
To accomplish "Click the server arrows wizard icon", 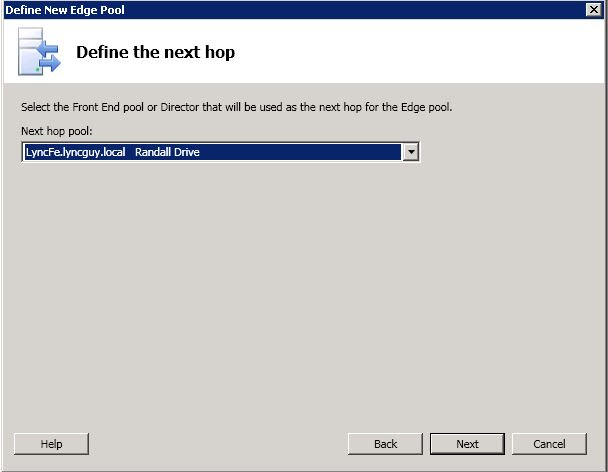I will [39, 51].
